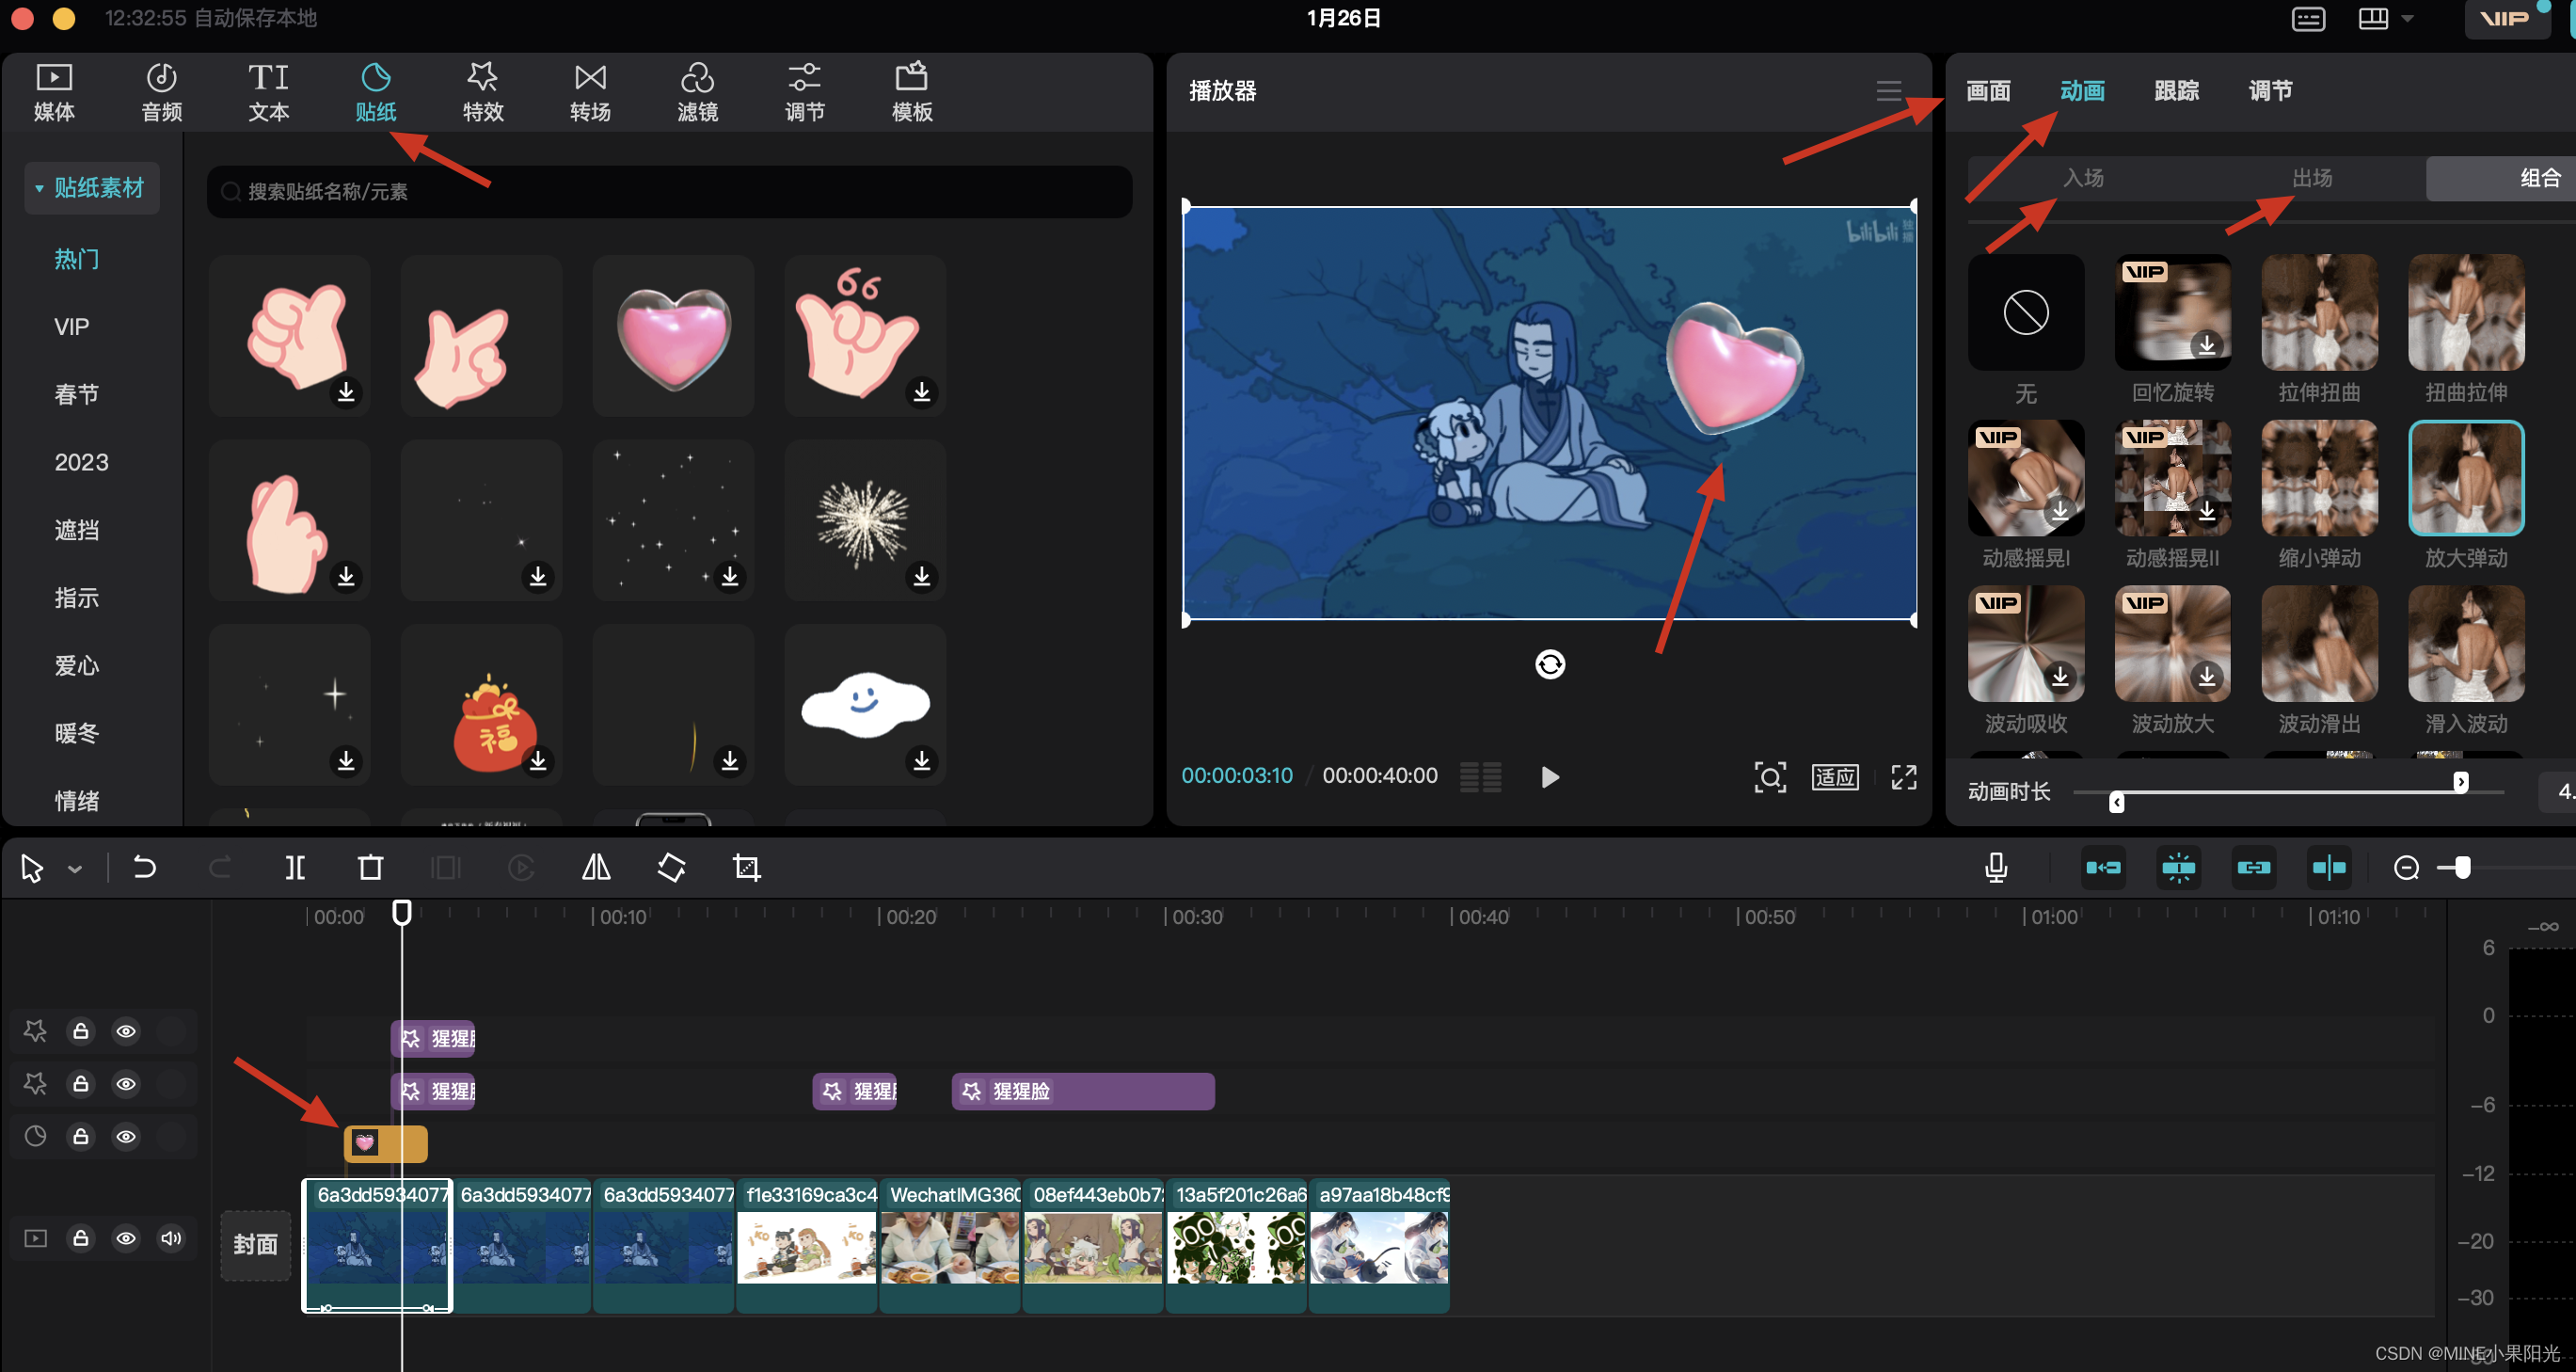
Task: Collapse the 贴纸素材 category expander
Action: coord(39,188)
